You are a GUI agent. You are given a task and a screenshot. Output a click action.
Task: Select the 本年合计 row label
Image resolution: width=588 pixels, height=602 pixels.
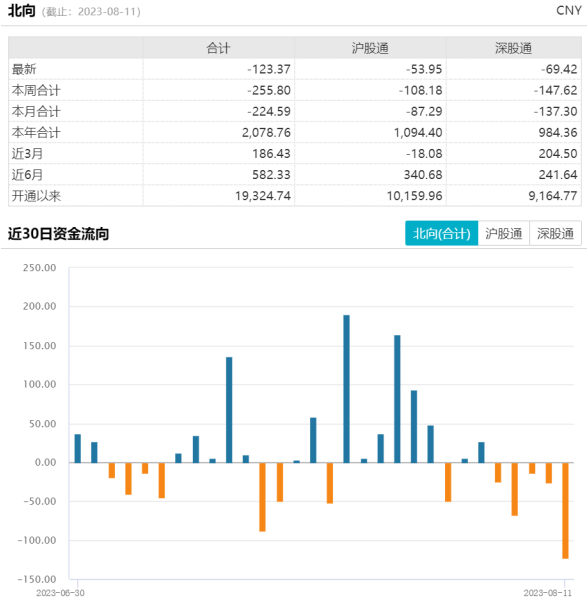36,132
